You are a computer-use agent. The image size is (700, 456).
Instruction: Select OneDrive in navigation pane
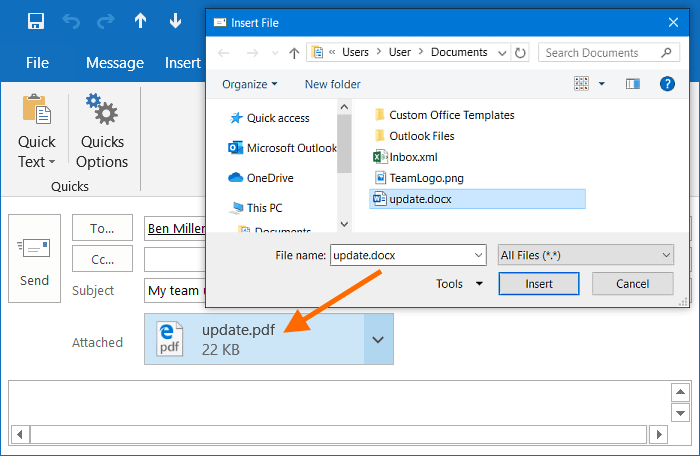[261, 178]
